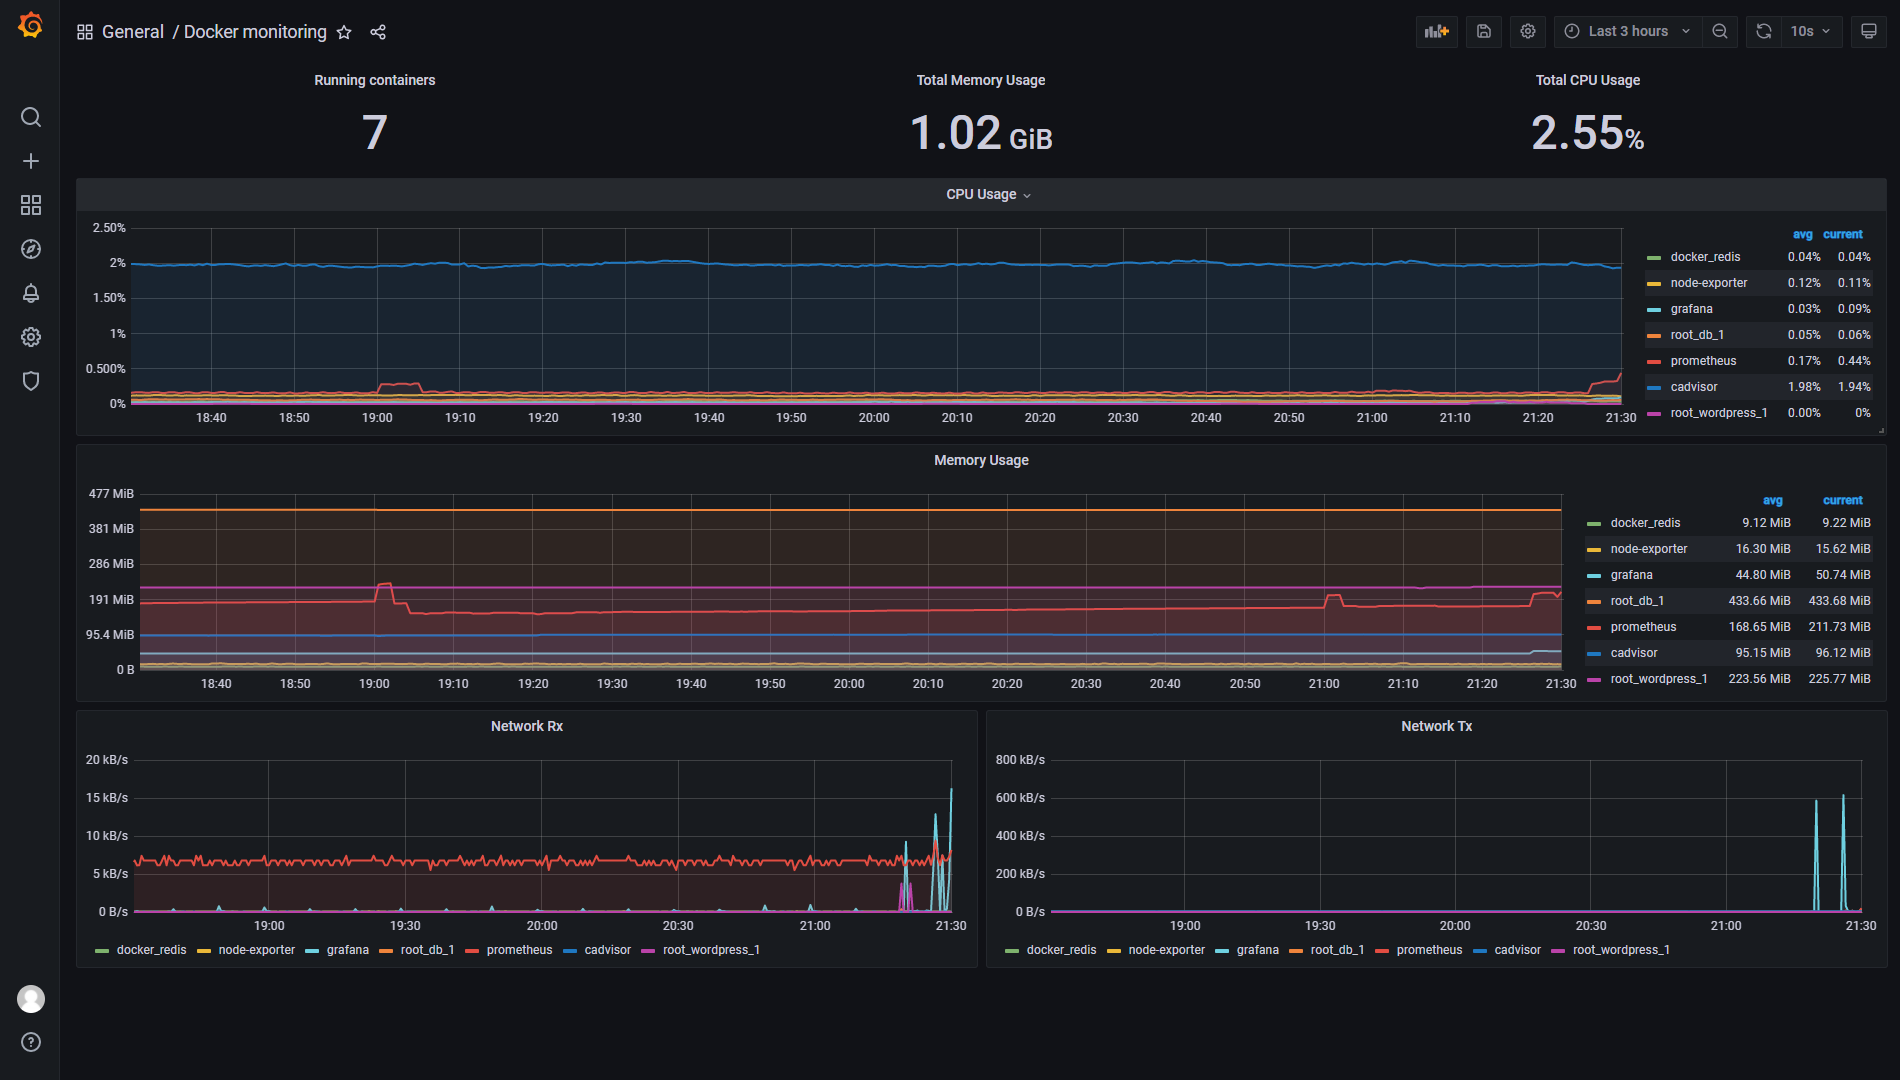Sort CPU legend by current column
1900x1080 pixels.
click(x=1843, y=234)
